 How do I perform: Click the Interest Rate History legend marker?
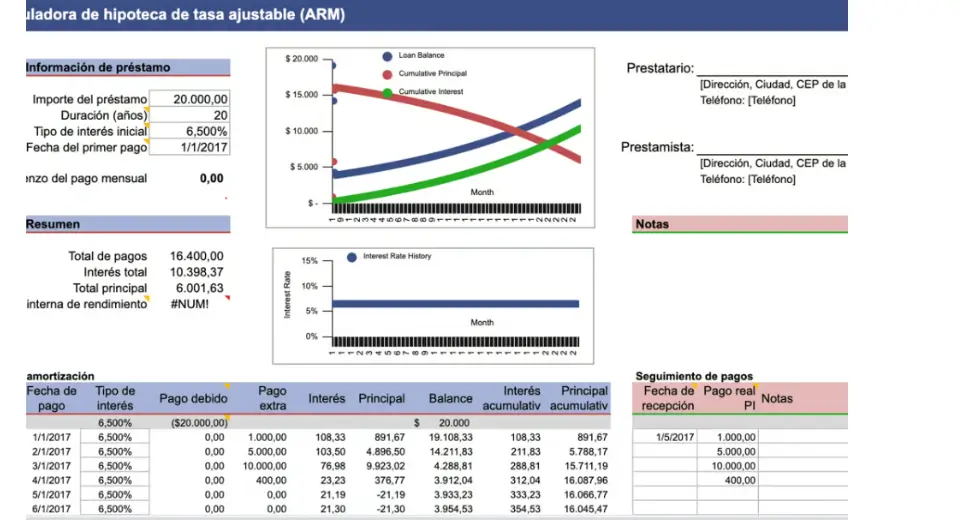[x=351, y=257]
